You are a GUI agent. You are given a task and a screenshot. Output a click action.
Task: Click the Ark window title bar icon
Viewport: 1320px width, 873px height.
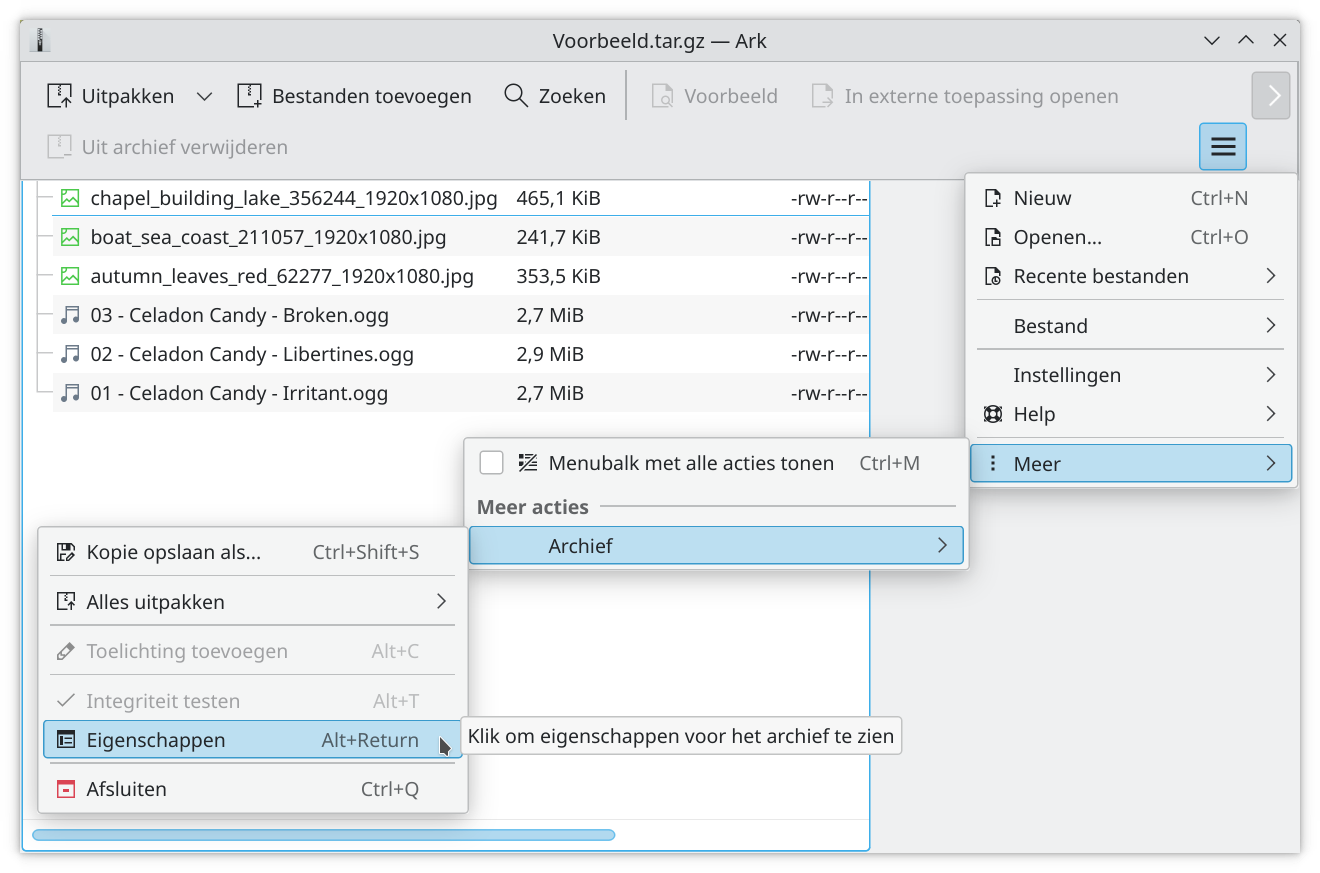pos(41,41)
